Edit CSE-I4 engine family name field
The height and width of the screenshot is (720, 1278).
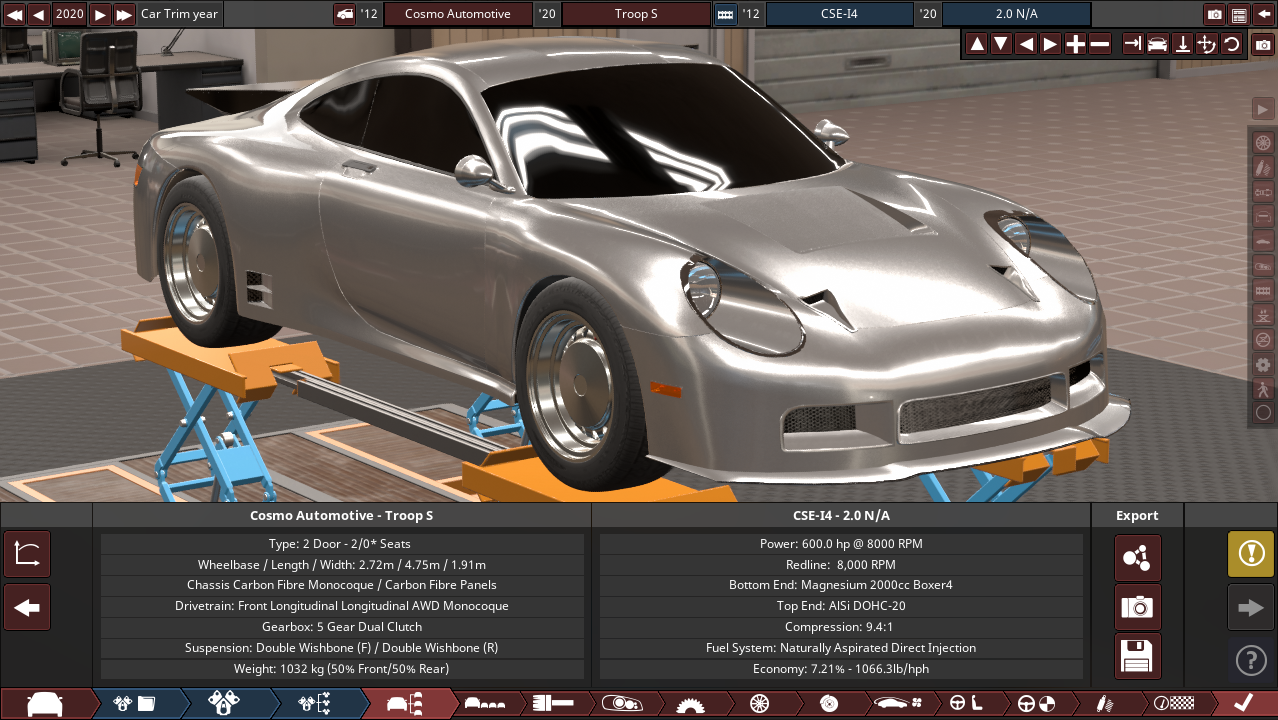point(840,14)
